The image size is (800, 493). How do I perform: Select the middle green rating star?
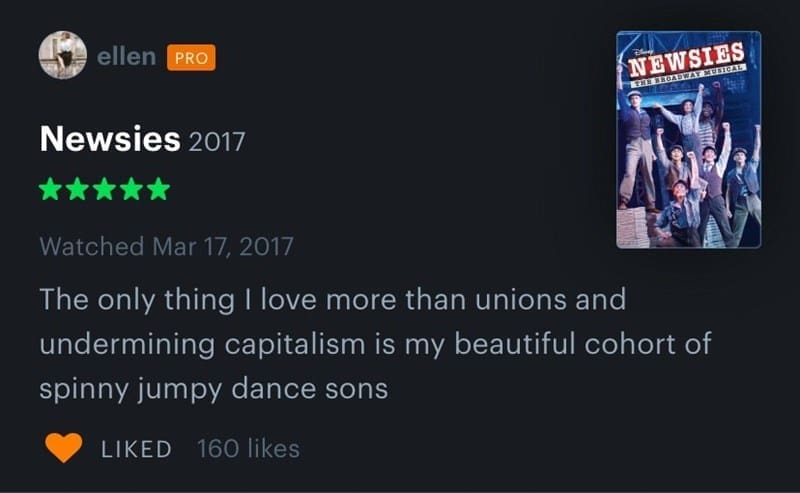click(105, 190)
